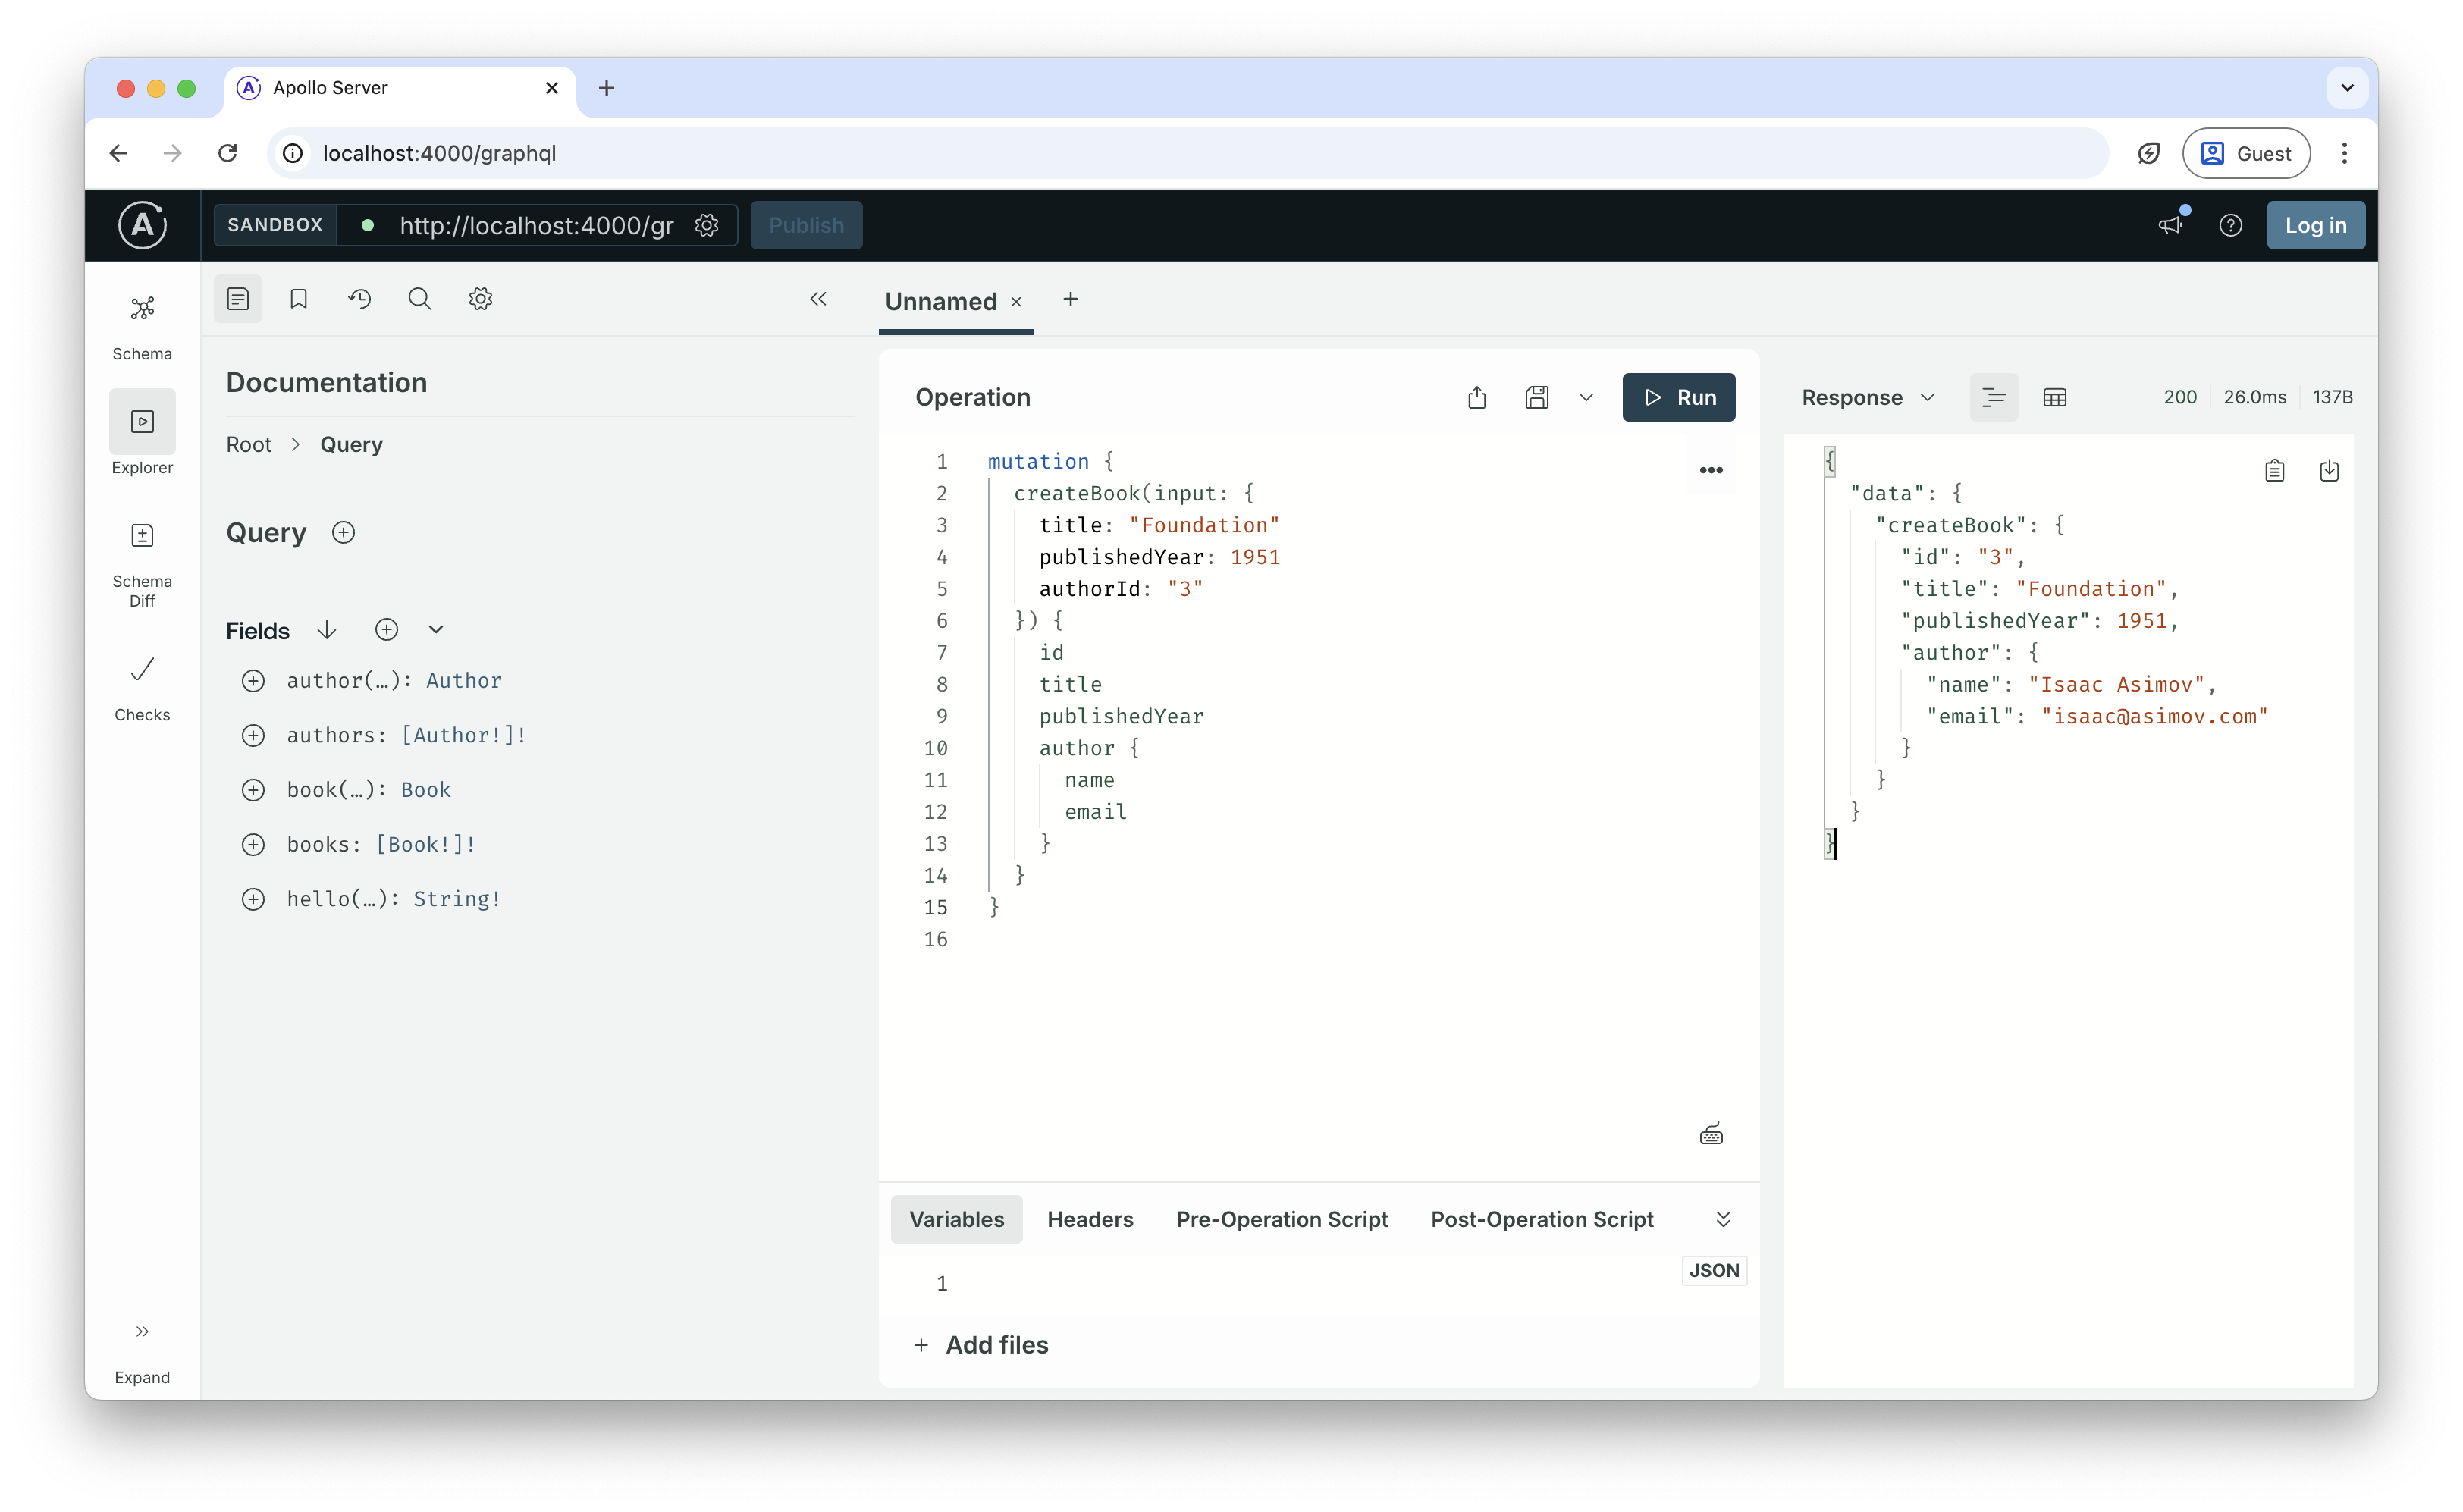Open Author type of author field
This screenshot has height=1512, width=2463.
click(x=464, y=681)
